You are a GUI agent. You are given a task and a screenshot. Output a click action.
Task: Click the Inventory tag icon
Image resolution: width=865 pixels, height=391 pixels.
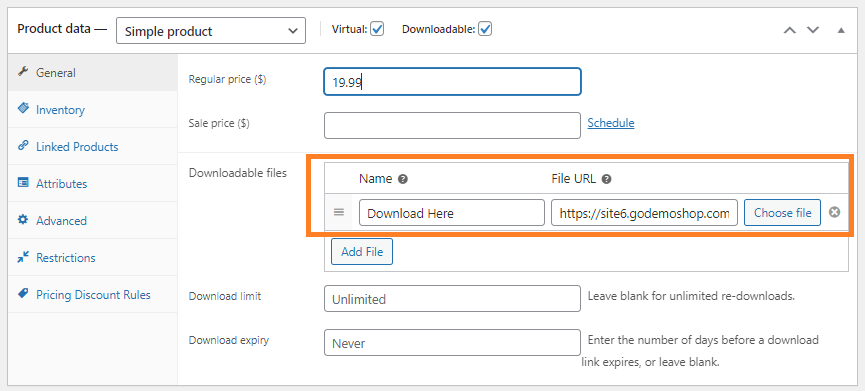click(x=23, y=109)
